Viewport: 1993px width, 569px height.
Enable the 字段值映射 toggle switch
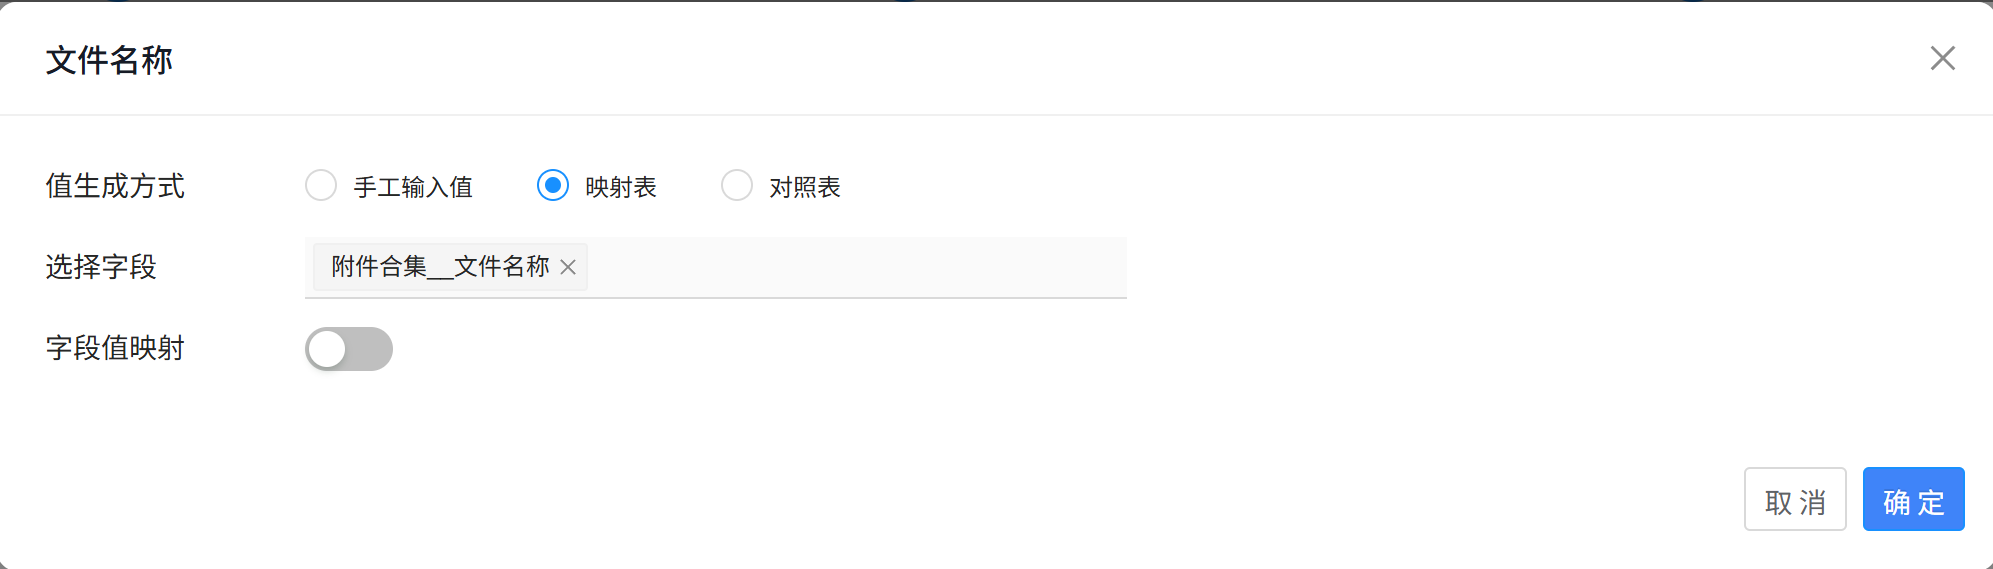coord(349,349)
